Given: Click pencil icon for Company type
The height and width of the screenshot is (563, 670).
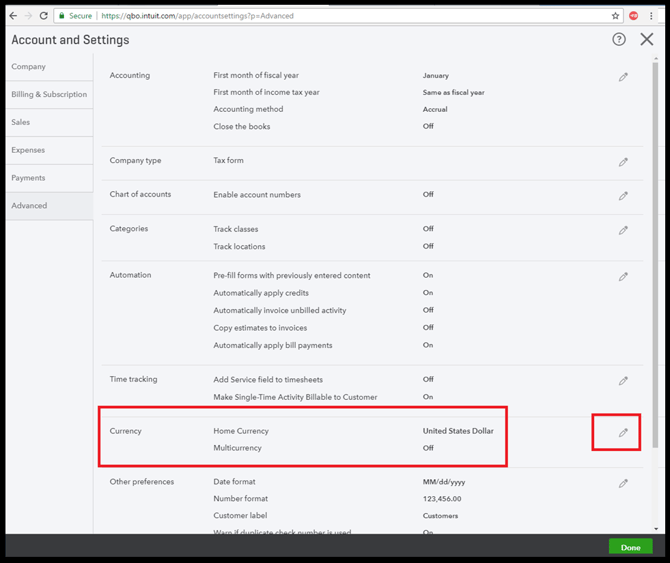Looking at the screenshot, I should tap(623, 162).
